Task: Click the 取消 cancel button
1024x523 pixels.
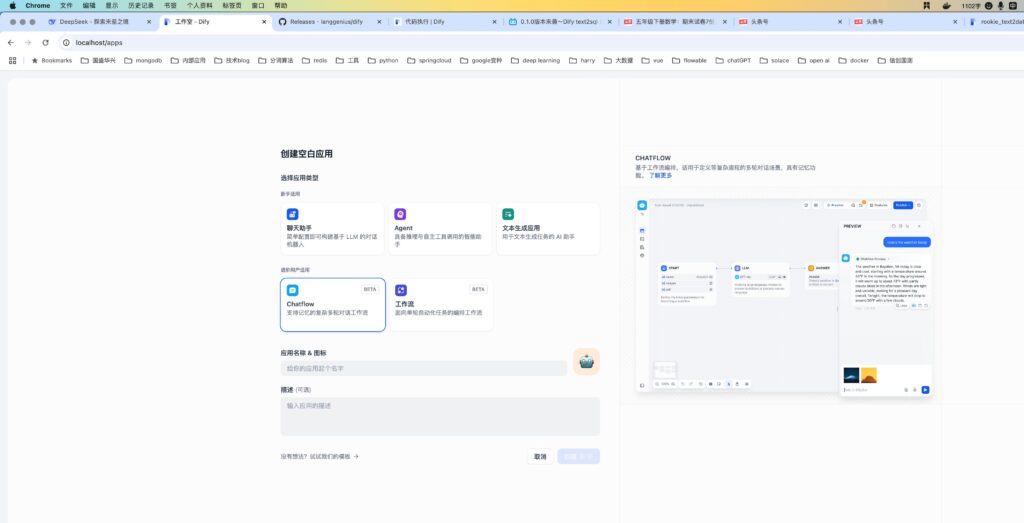Action: coord(540,456)
